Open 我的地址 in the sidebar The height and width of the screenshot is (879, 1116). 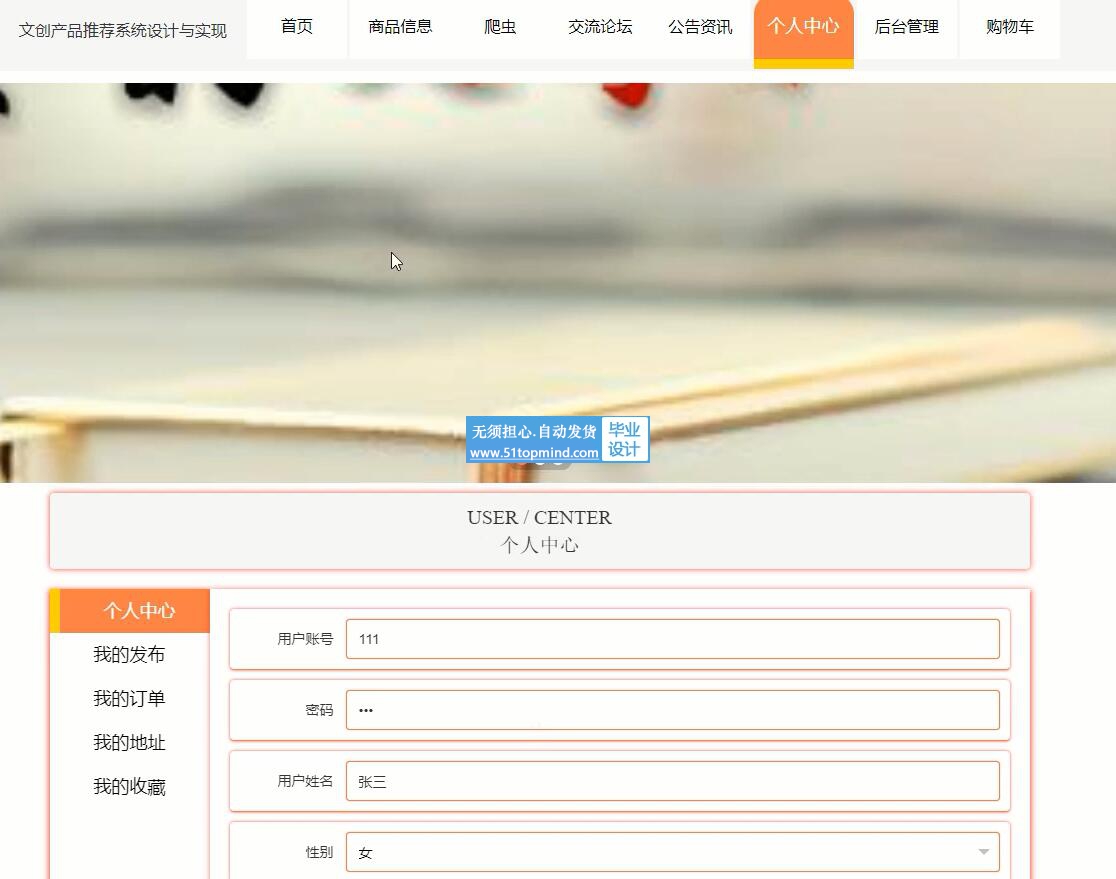click(129, 743)
